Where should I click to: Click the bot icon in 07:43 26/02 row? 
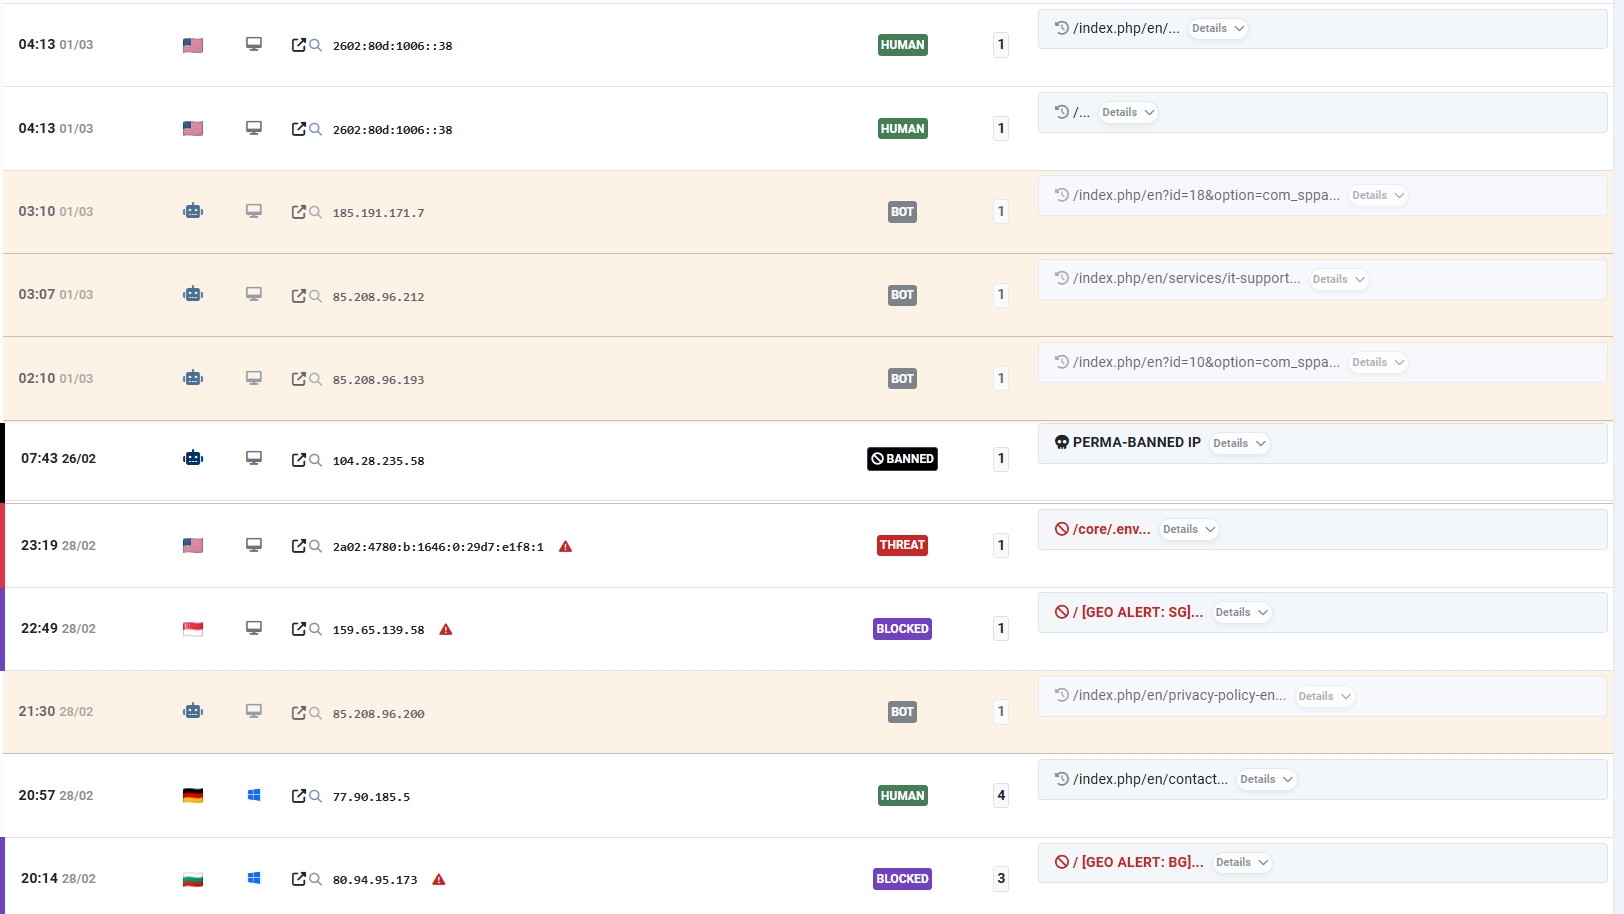pyautogui.click(x=193, y=458)
